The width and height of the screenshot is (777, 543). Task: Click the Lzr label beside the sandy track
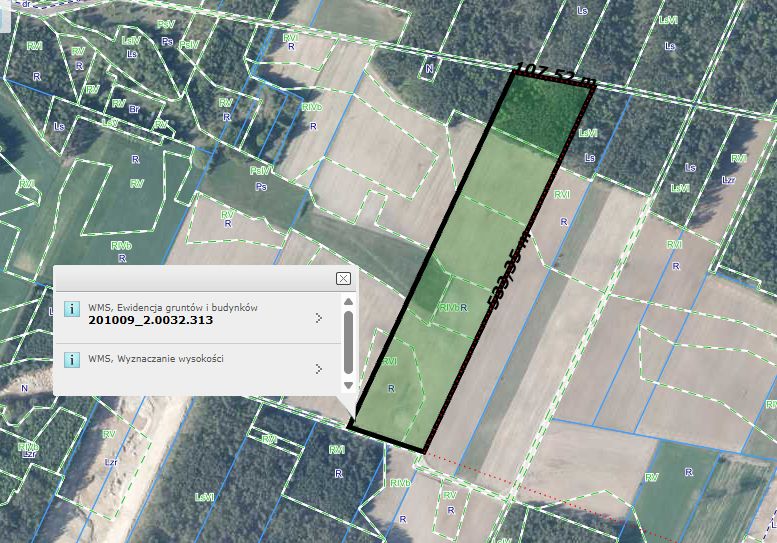[x=111, y=462]
